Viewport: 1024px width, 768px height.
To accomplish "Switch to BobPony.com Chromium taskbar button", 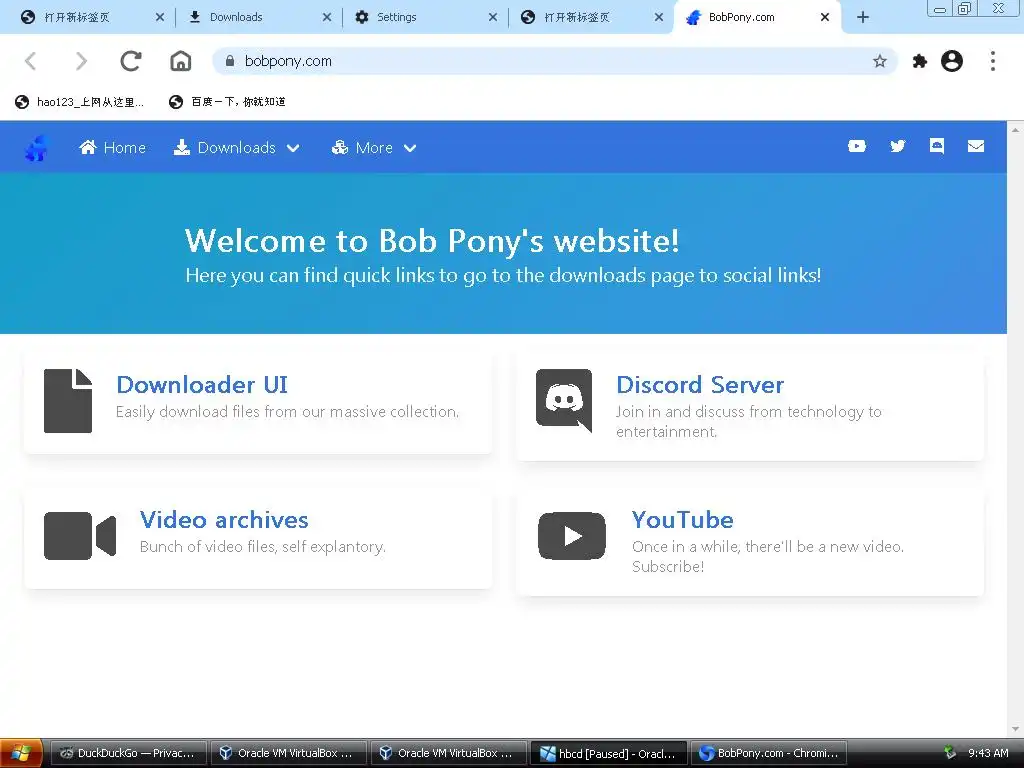I will [x=769, y=753].
